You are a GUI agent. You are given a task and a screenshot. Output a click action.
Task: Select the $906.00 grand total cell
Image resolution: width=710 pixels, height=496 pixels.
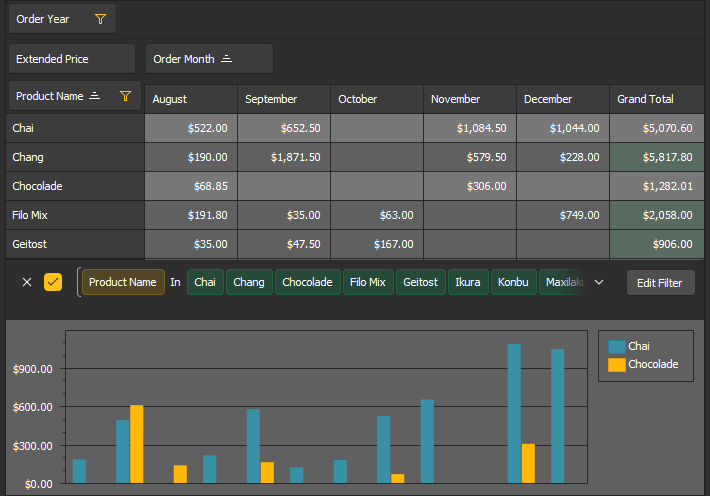click(657, 244)
